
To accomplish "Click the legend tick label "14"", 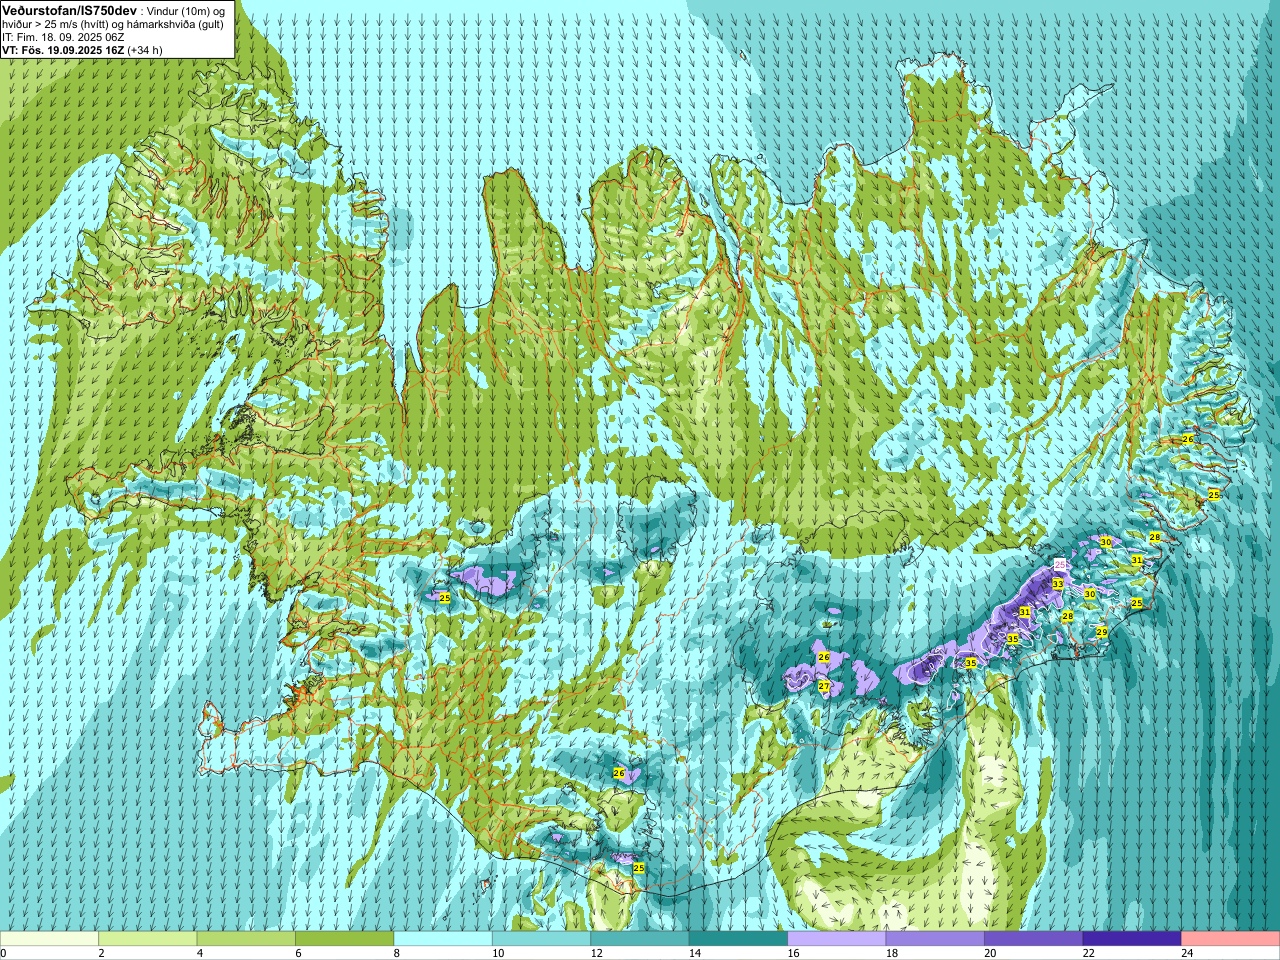I will pos(694,953).
